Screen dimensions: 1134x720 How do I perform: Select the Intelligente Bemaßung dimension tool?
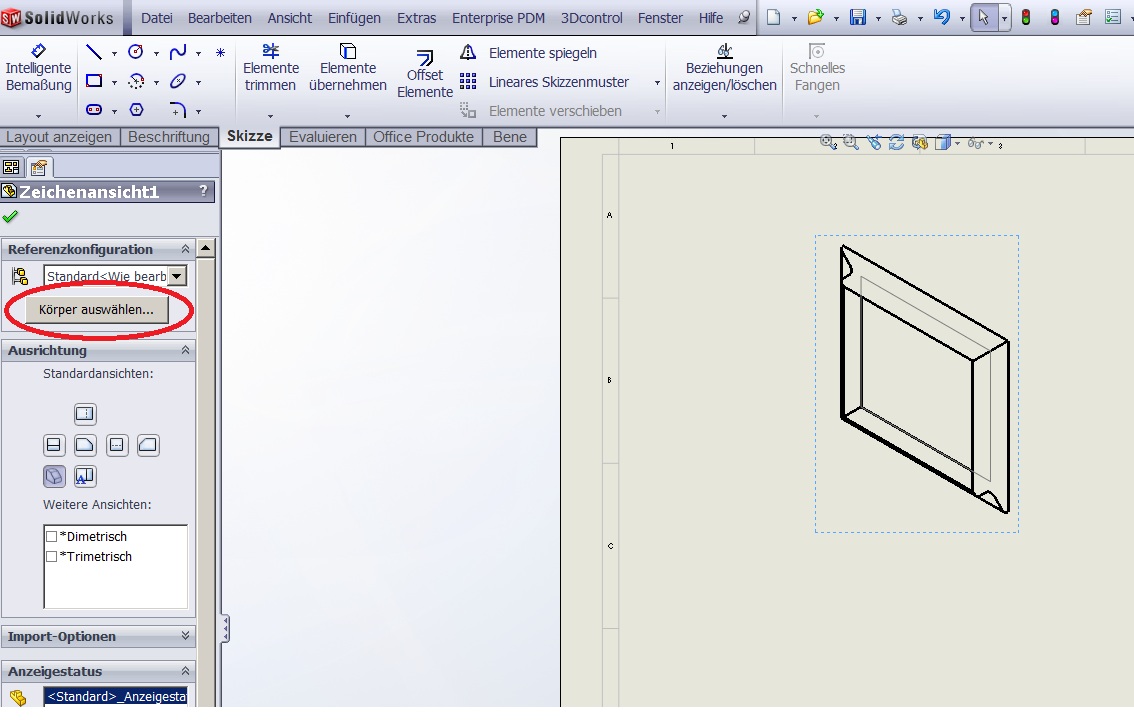[x=38, y=69]
